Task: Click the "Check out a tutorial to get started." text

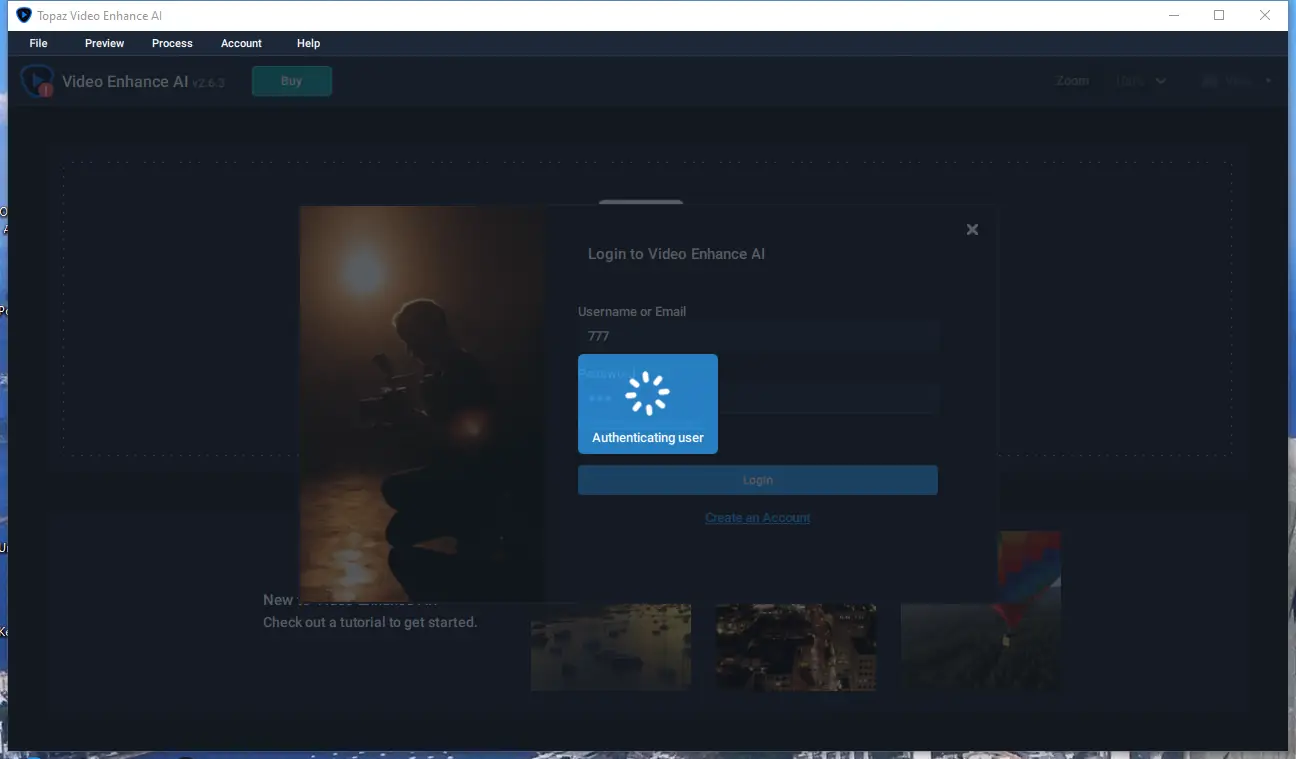Action: (370, 622)
